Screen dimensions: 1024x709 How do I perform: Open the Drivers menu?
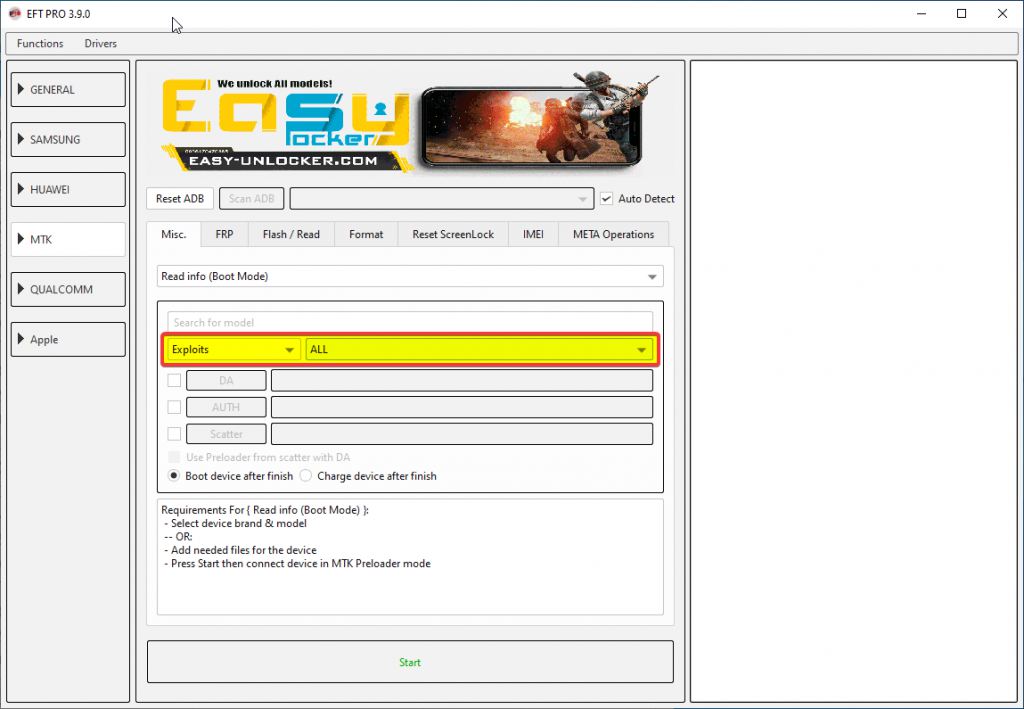click(101, 43)
